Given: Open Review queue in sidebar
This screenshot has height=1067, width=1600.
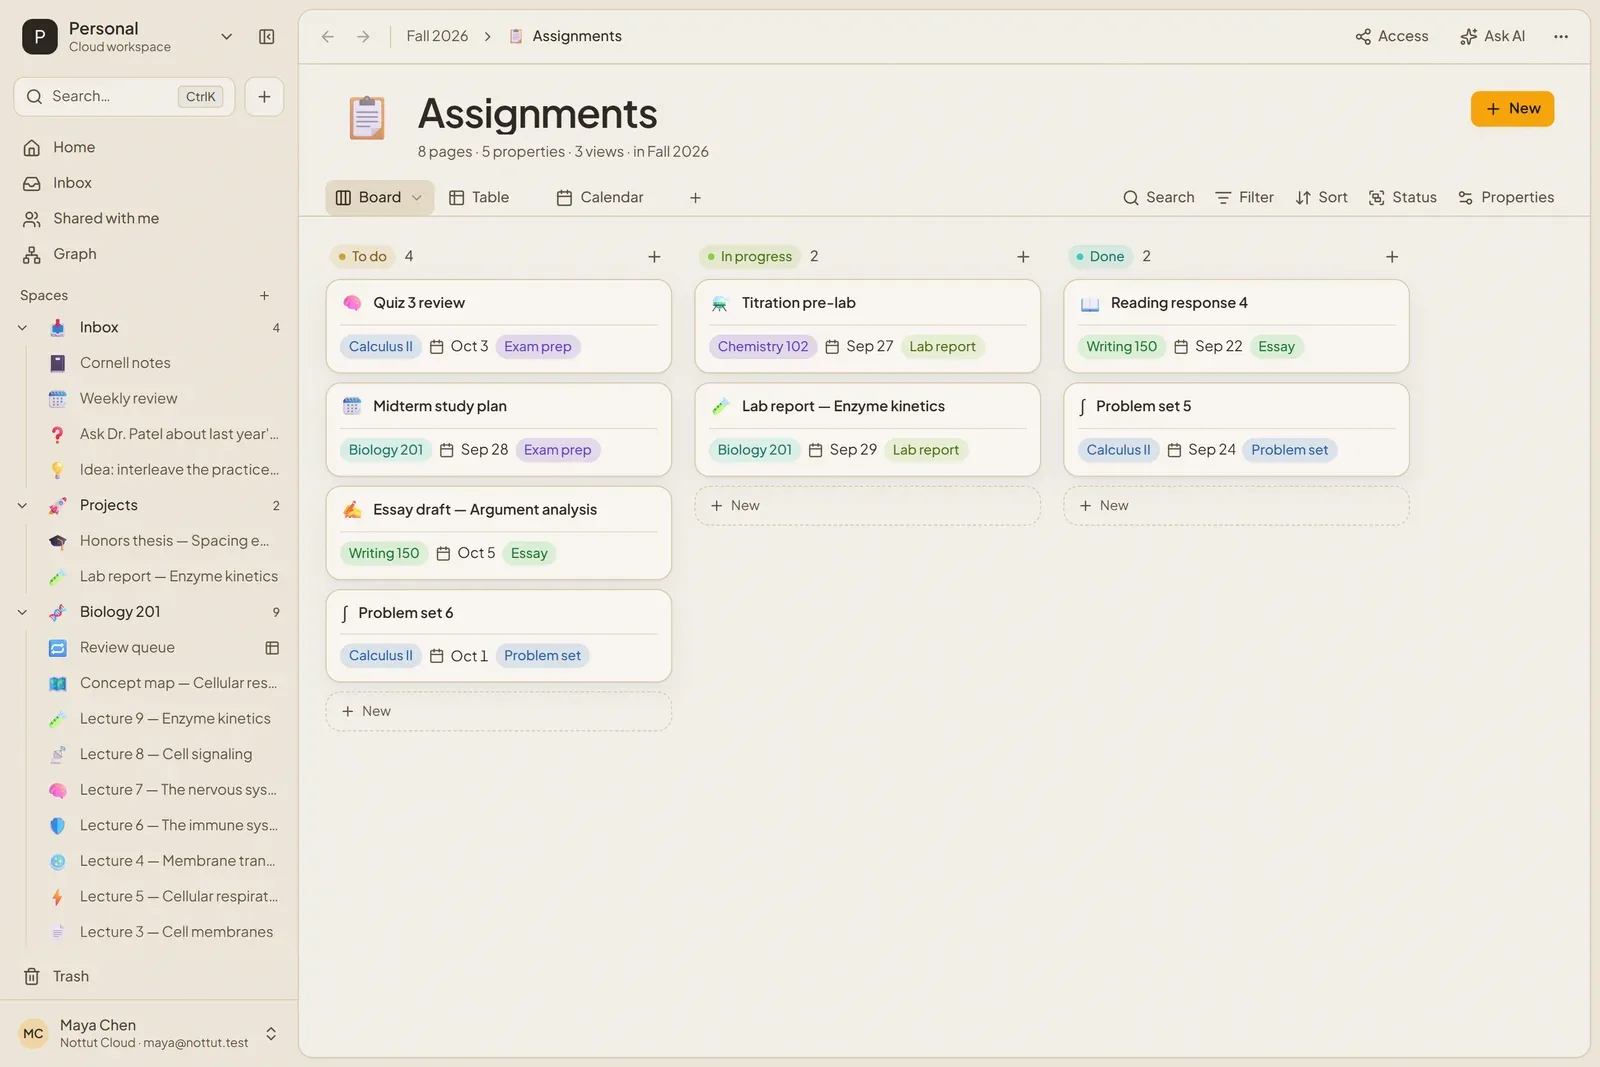Looking at the screenshot, I should point(162,648).
